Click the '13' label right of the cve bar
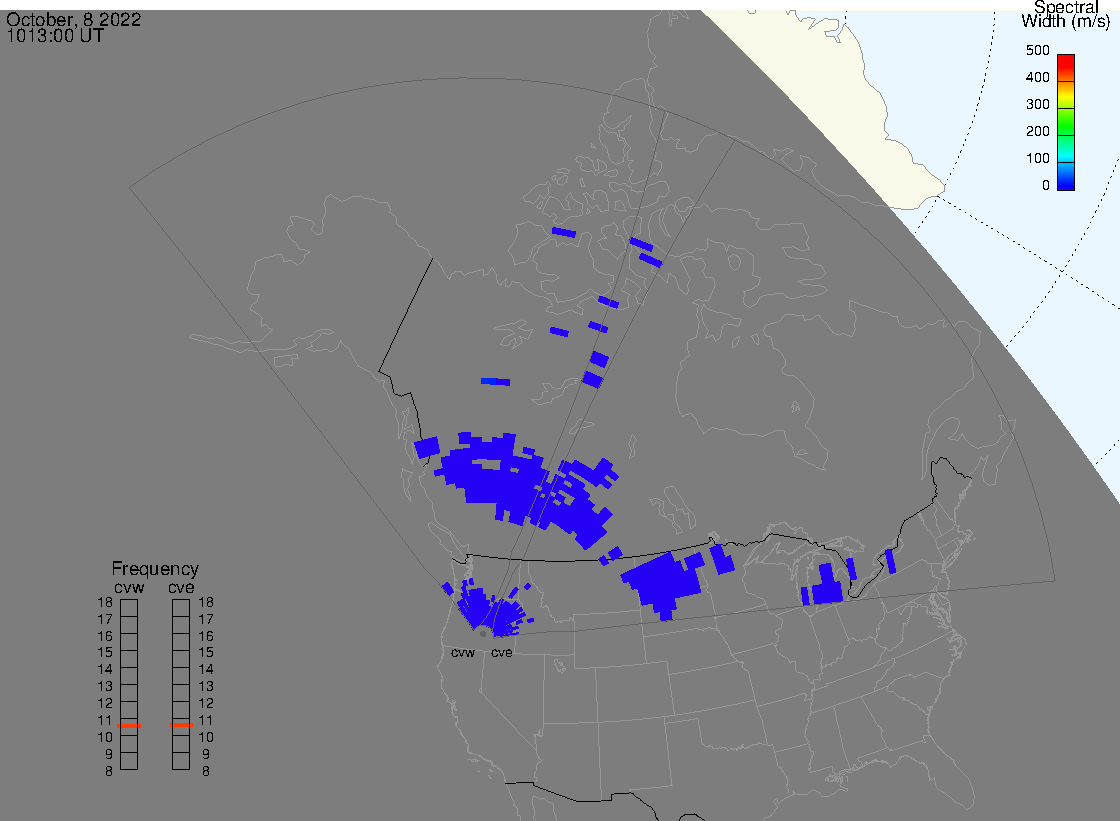 pyautogui.click(x=206, y=687)
